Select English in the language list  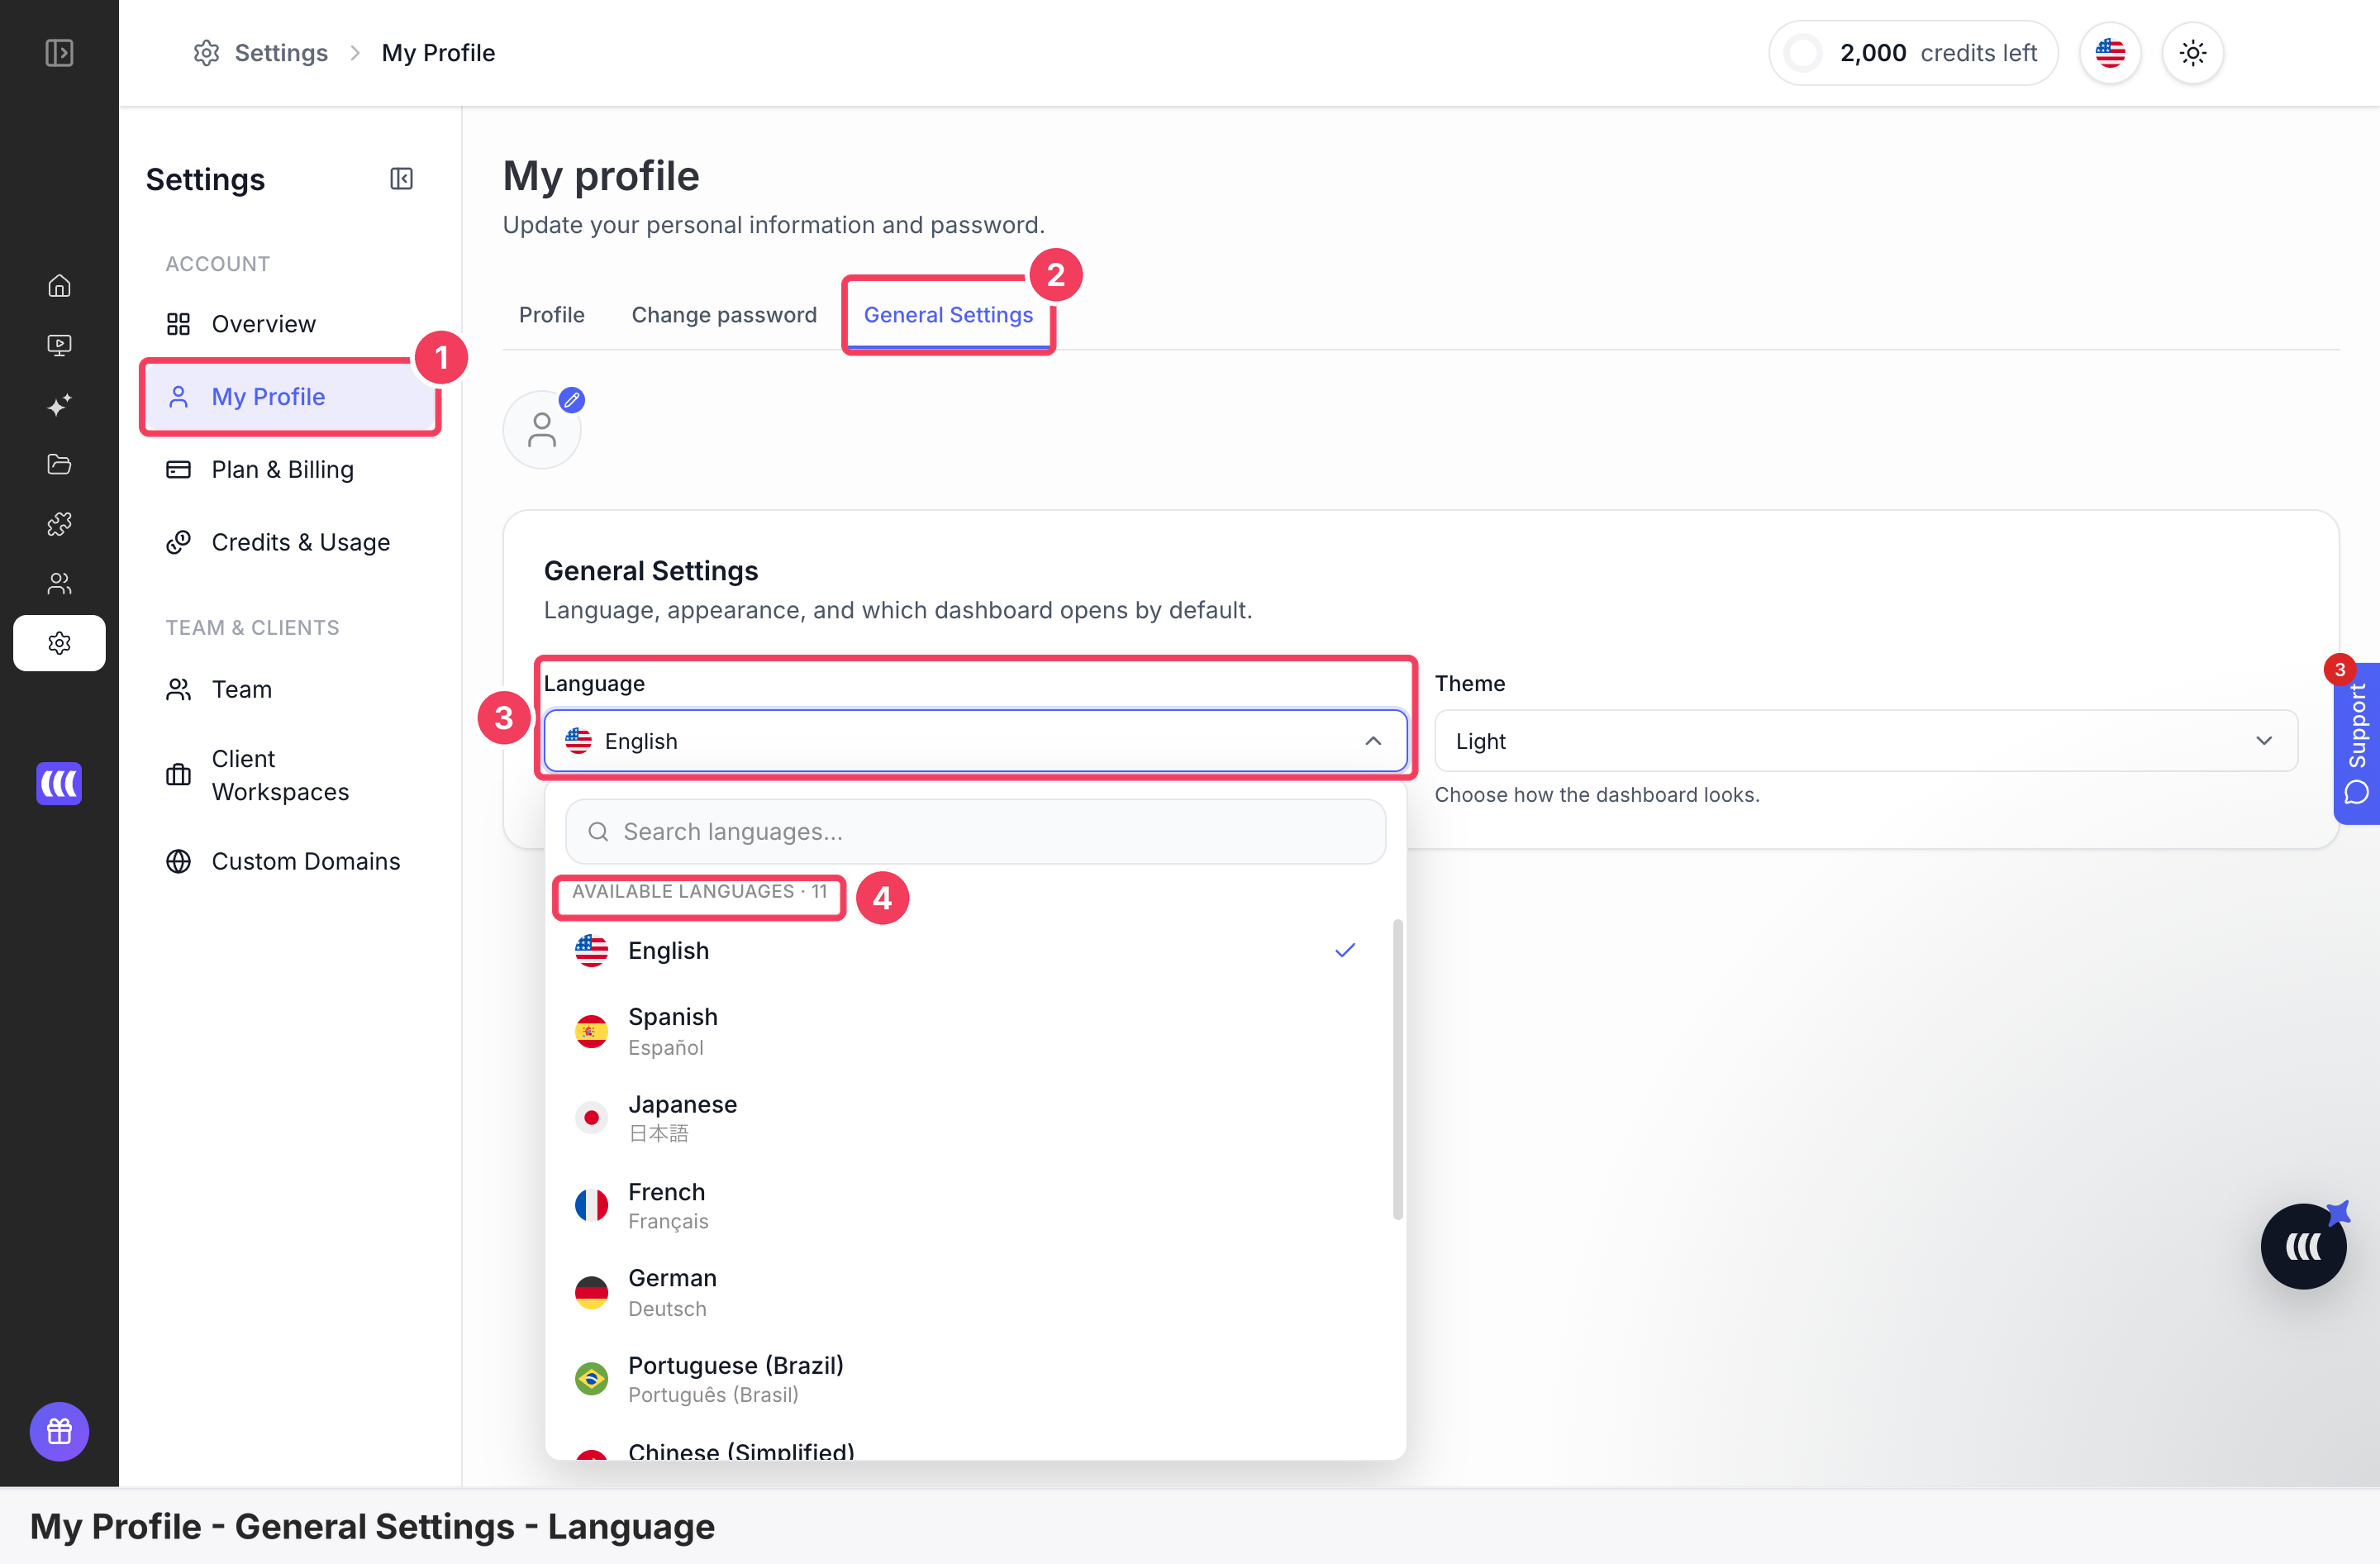pyautogui.click(x=967, y=951)
